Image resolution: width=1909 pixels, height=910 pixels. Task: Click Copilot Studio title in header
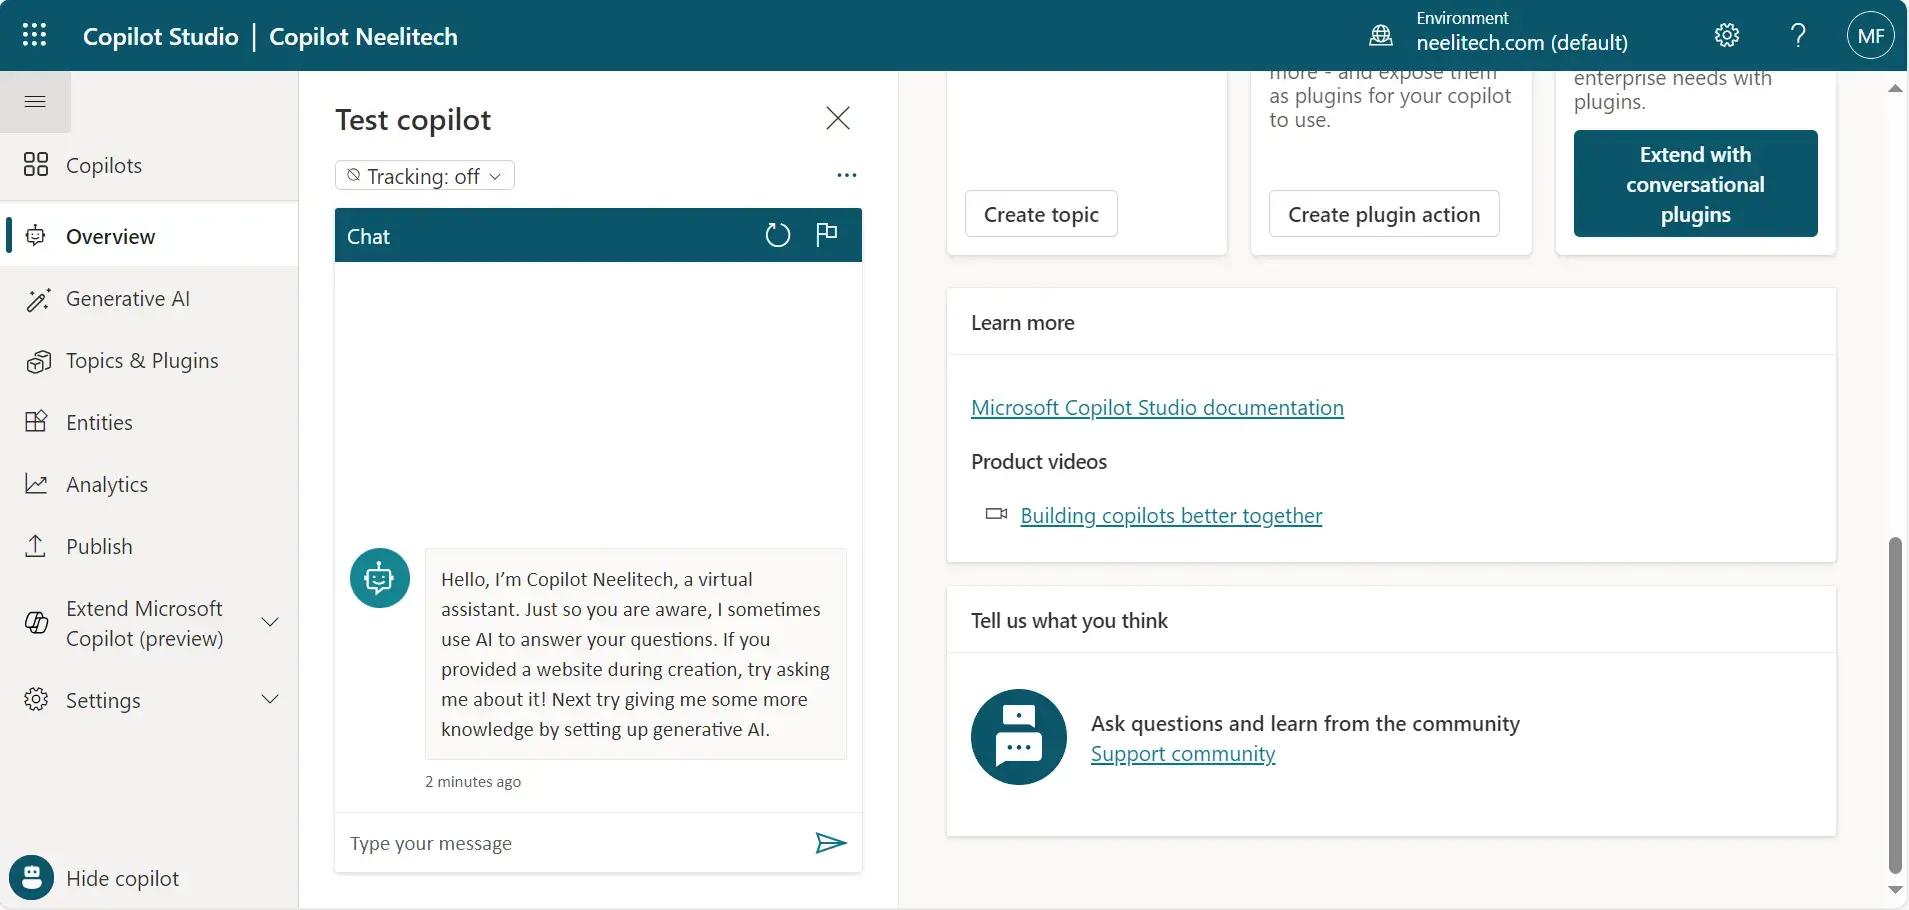(x=161, y=36)
